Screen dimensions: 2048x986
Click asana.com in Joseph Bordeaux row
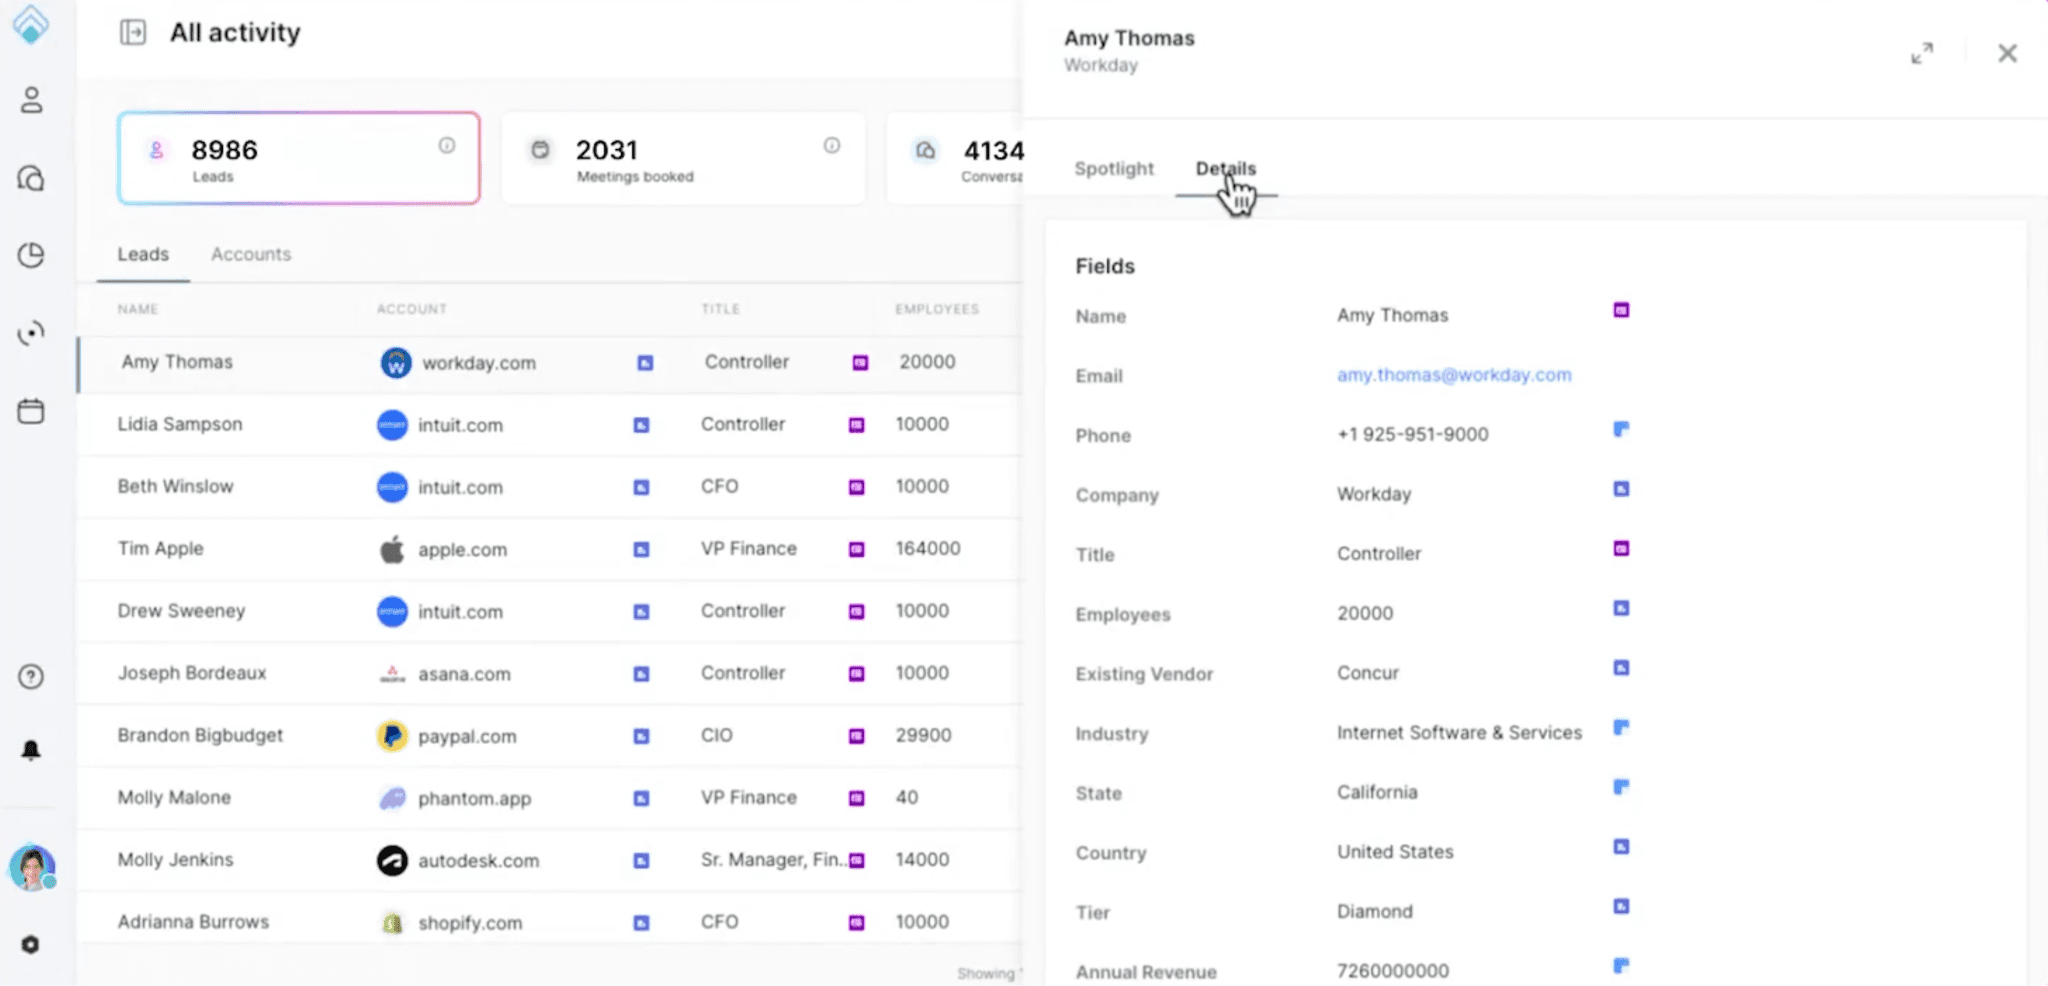click(464, 674)
